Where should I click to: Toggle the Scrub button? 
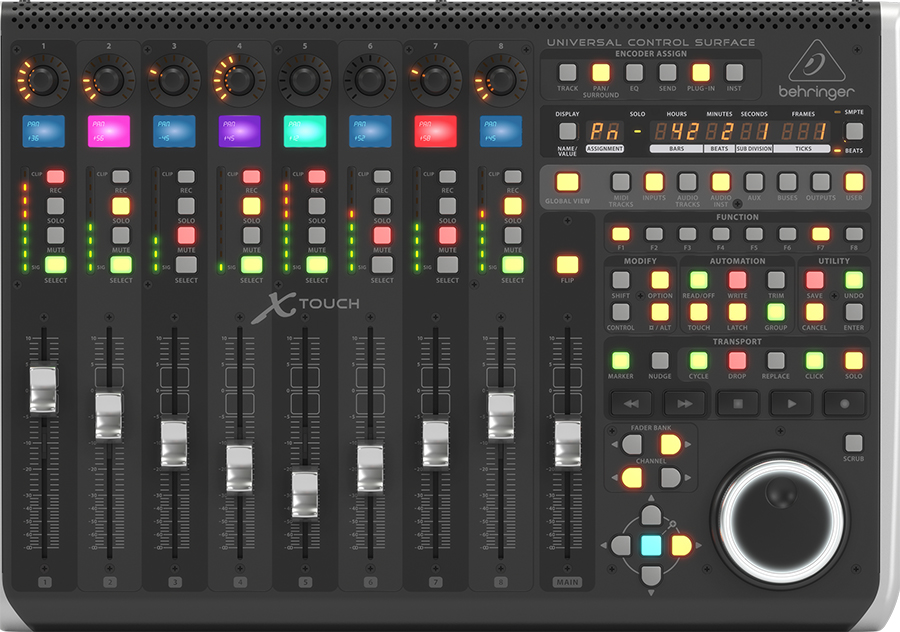(x=854, y=443)
